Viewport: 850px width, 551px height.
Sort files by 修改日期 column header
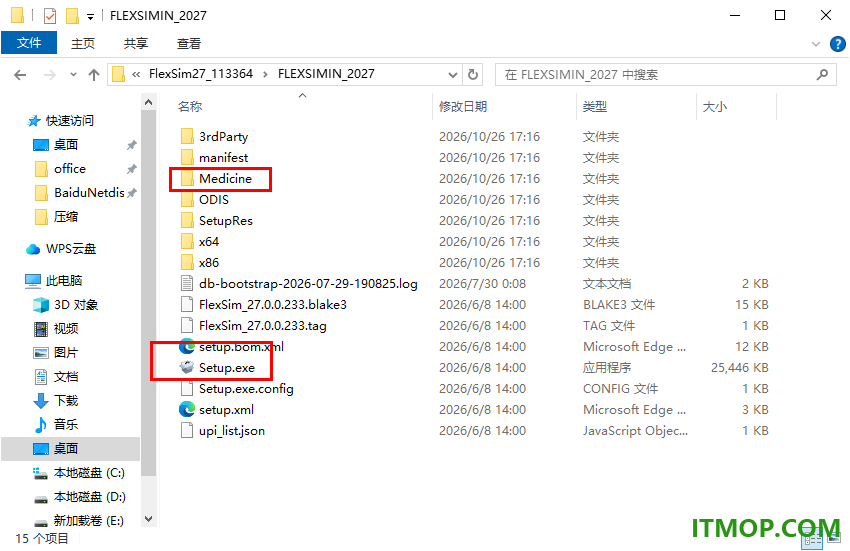[462, 107]
